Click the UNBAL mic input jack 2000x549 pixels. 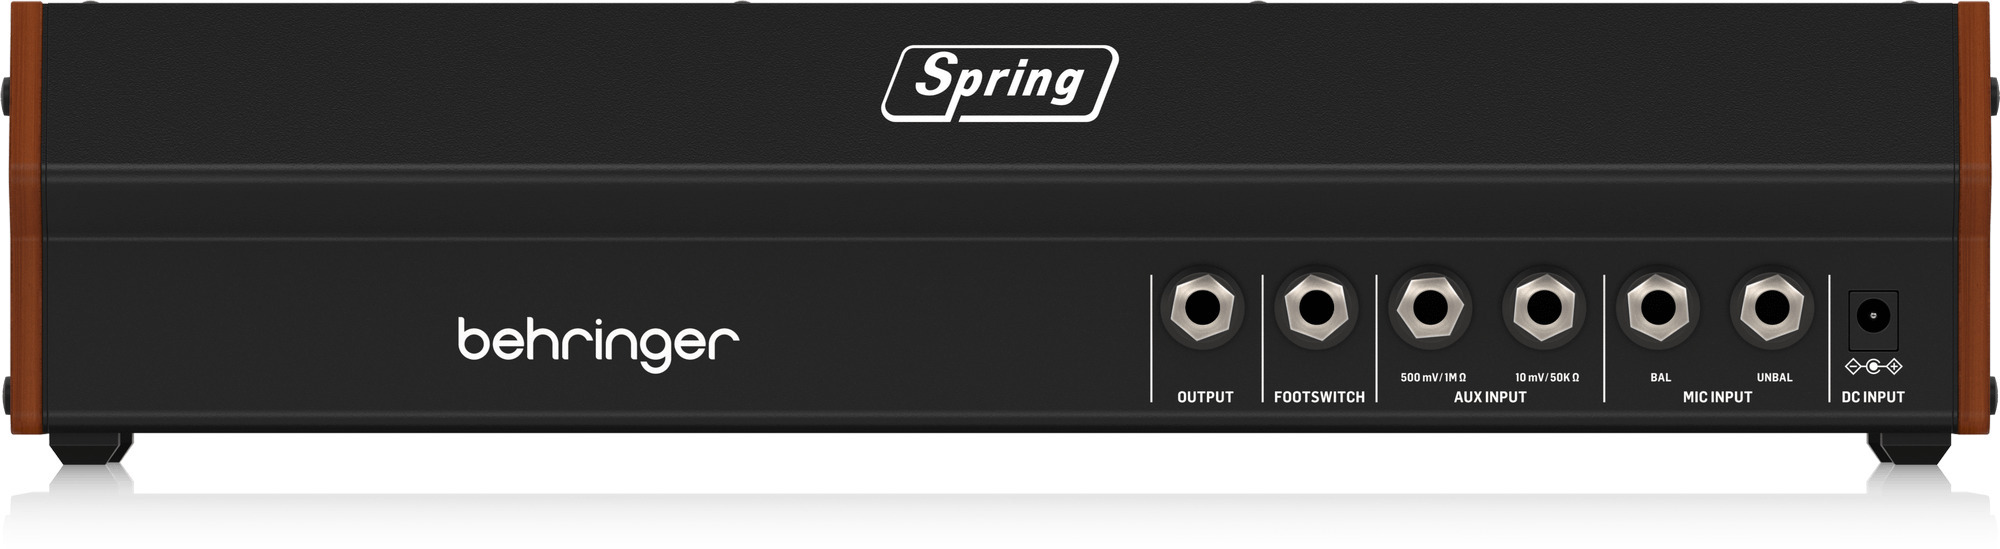[1772, 308]
